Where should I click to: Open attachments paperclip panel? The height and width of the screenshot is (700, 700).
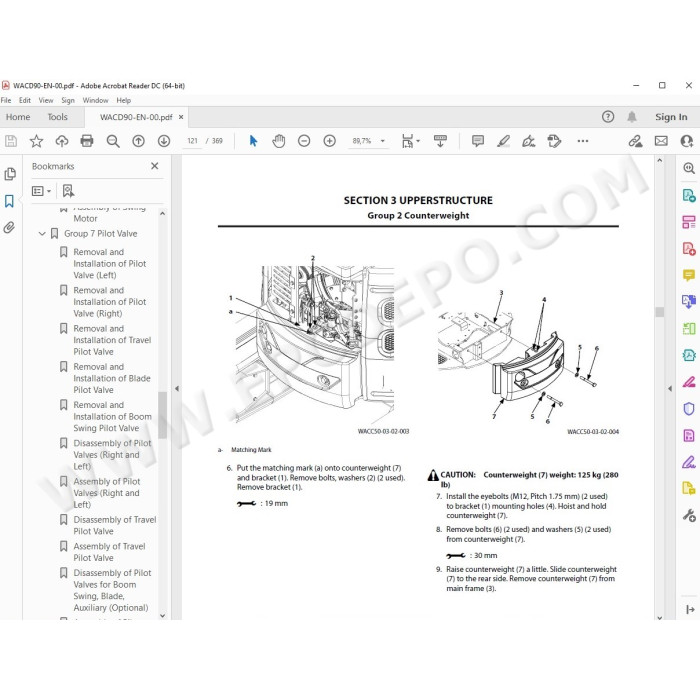(9, 228)
